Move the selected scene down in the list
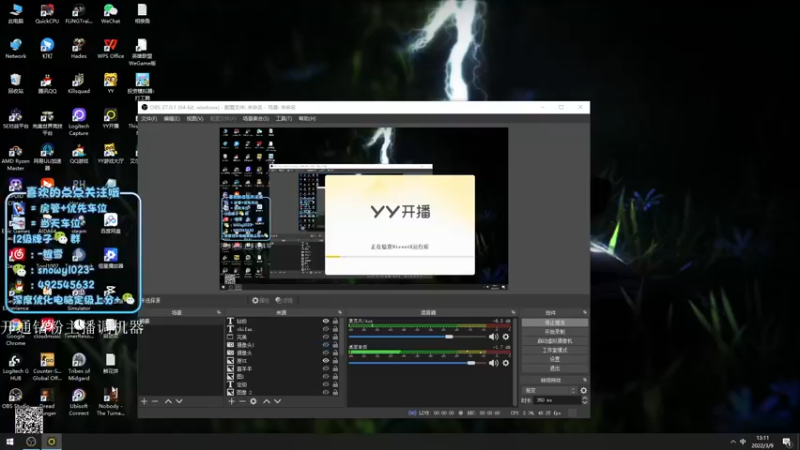The image size is (800, 450). pos(179,402)
